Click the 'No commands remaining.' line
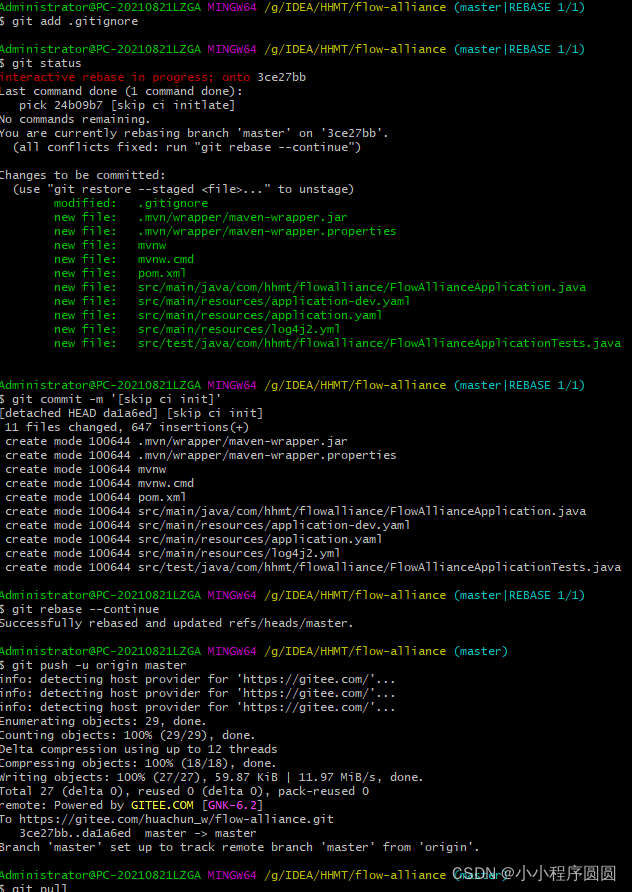This screenshot has height=892, width=632. (x=75, y=119)
